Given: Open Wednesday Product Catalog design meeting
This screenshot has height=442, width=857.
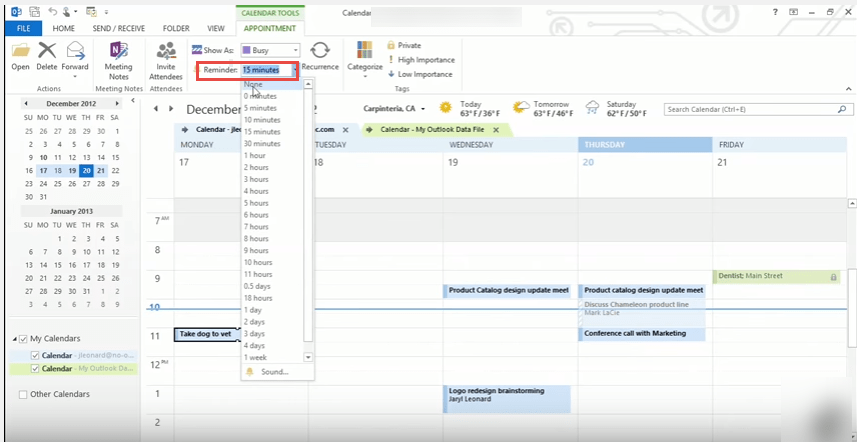Looking at the screenshot, I should (507, 291).
